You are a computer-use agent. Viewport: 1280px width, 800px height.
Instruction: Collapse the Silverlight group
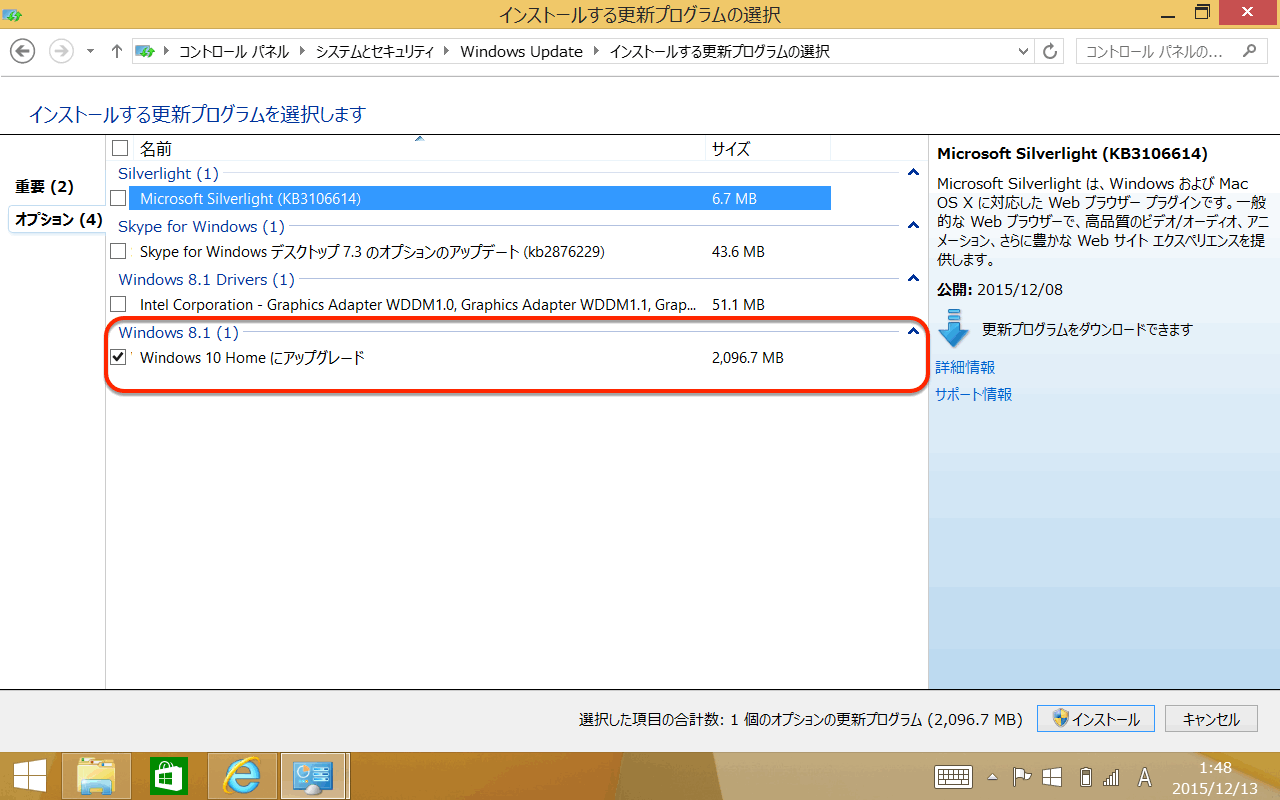[x=912, y=173]
